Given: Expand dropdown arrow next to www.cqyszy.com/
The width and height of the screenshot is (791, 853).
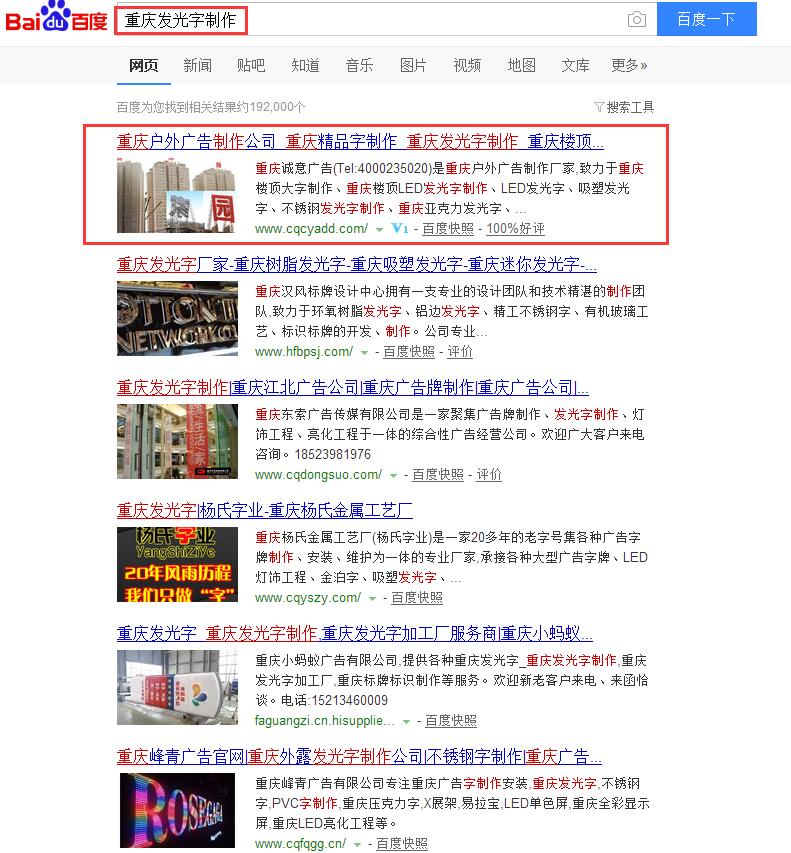Looking at the screenshot, I should point(372,598).
